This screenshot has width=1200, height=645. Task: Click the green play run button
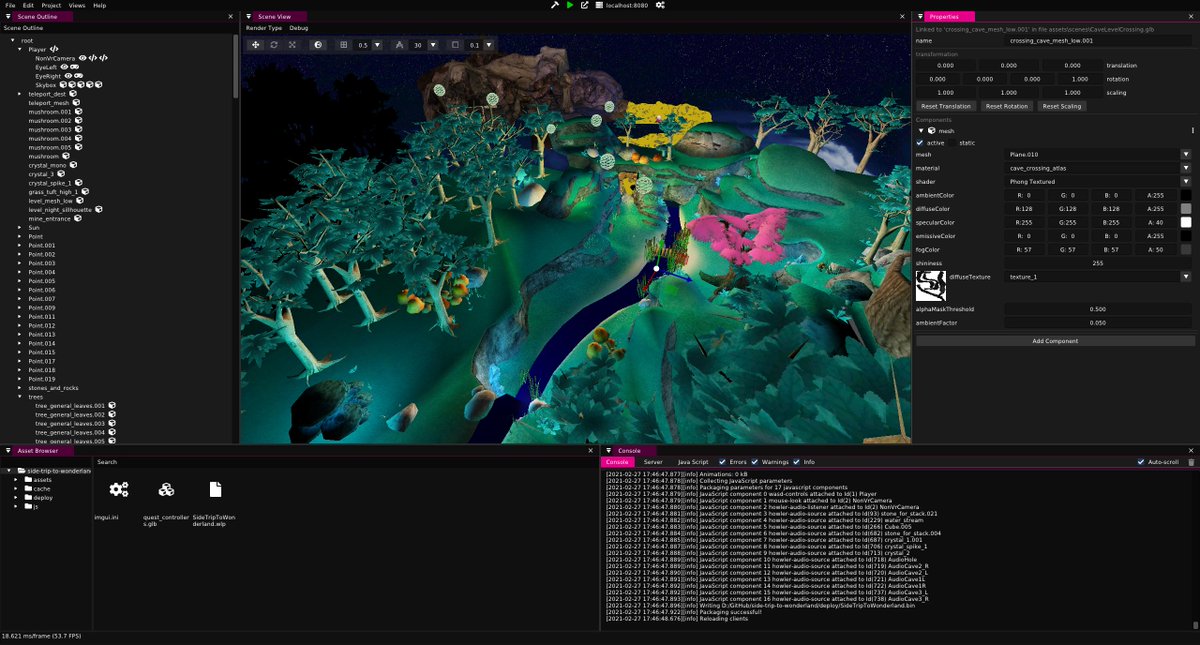pos(570,5)
